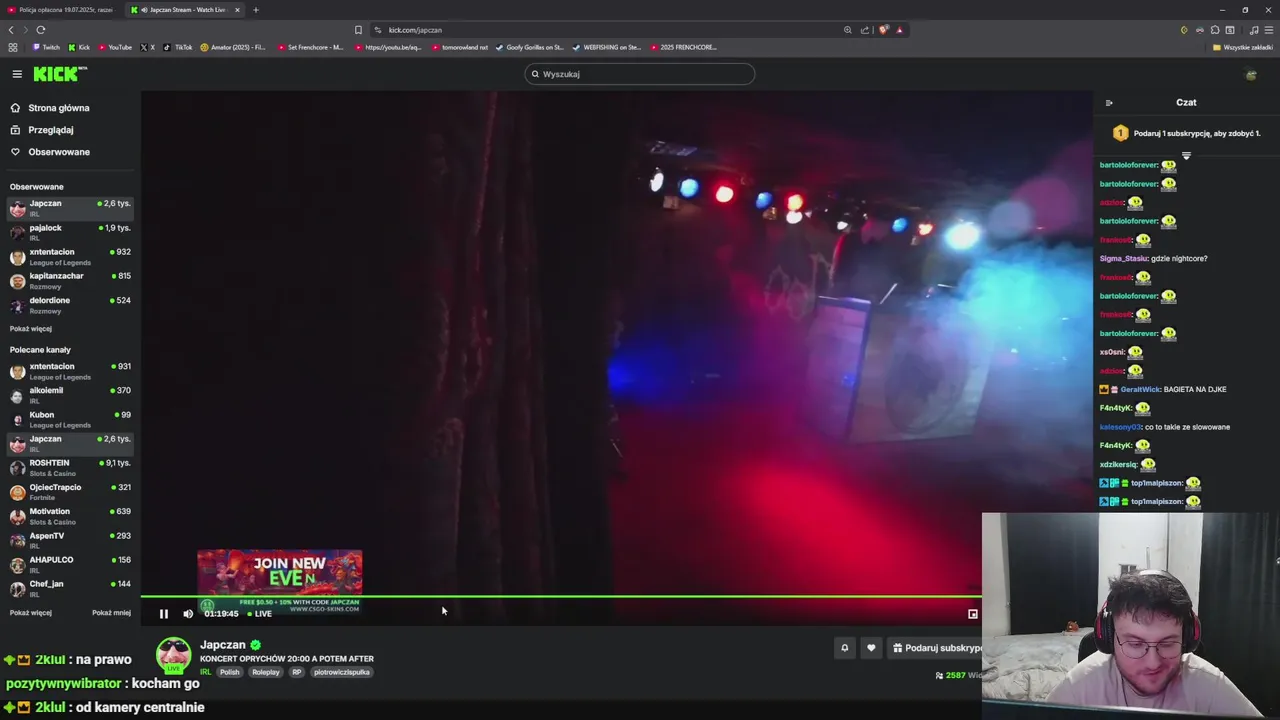The height and width of the screenshot is (720, 1280).
Task: Click xdzikersiq username in chat
Action: (x=1118, y=465)
